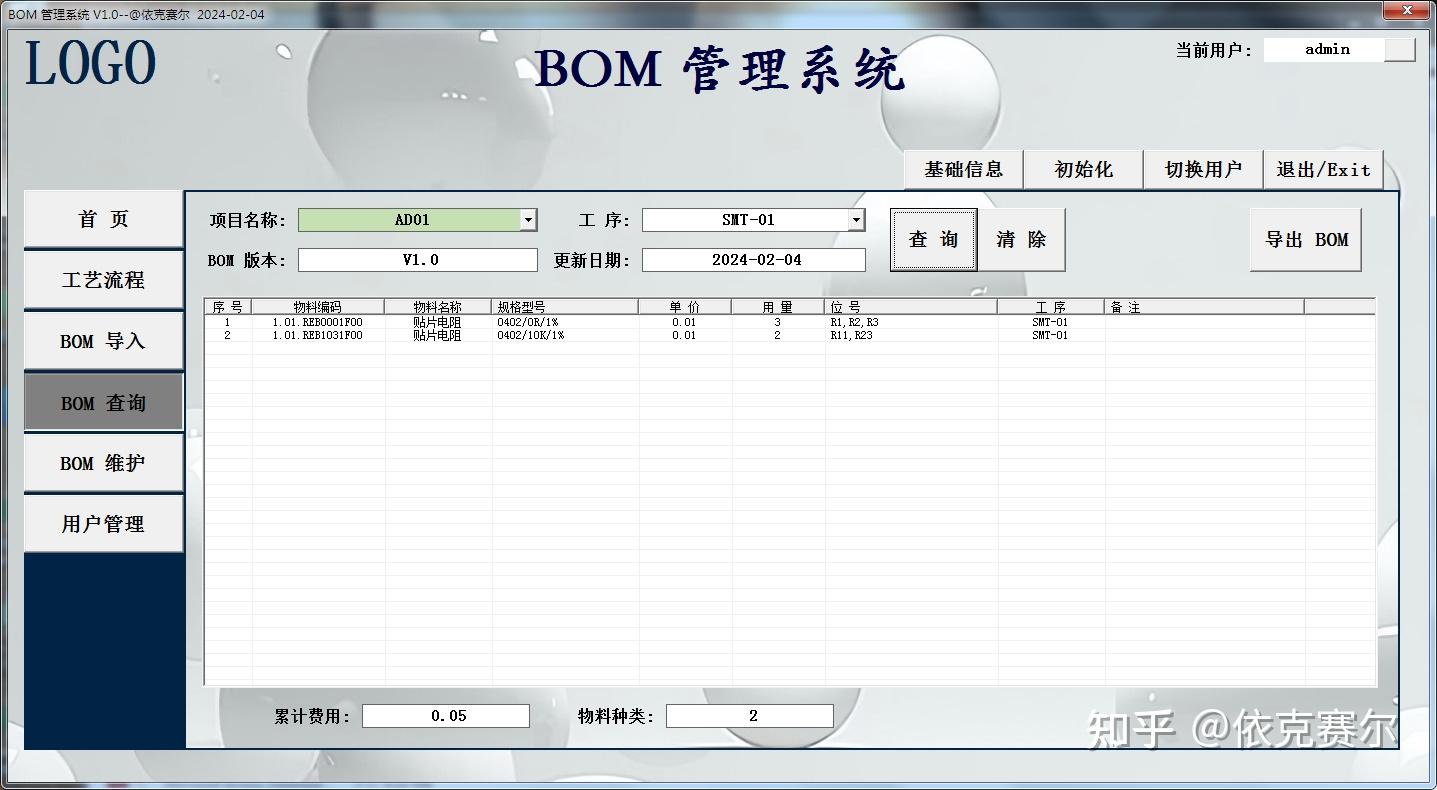Switch to 工艺流程 section
Image resolution: width=1437 pixels, height=790 pixels.
[x=102, y=279]
